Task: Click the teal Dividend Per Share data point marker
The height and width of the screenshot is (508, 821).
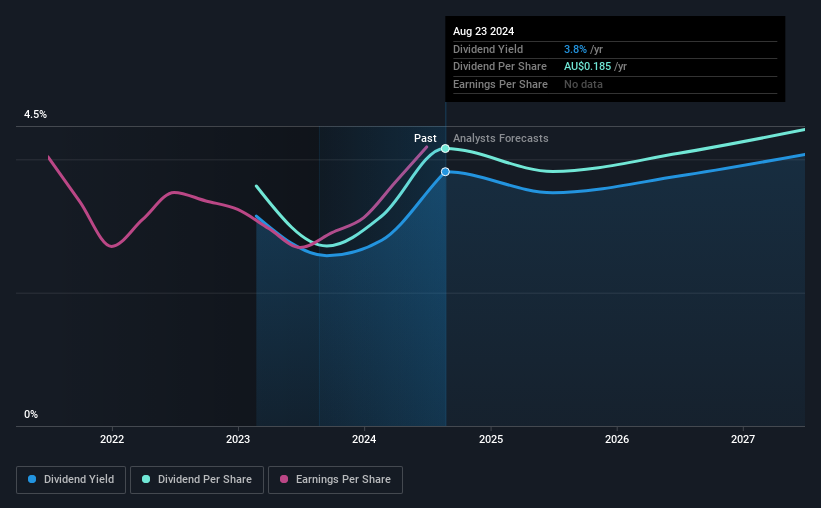Action: (x=445, y=149)
